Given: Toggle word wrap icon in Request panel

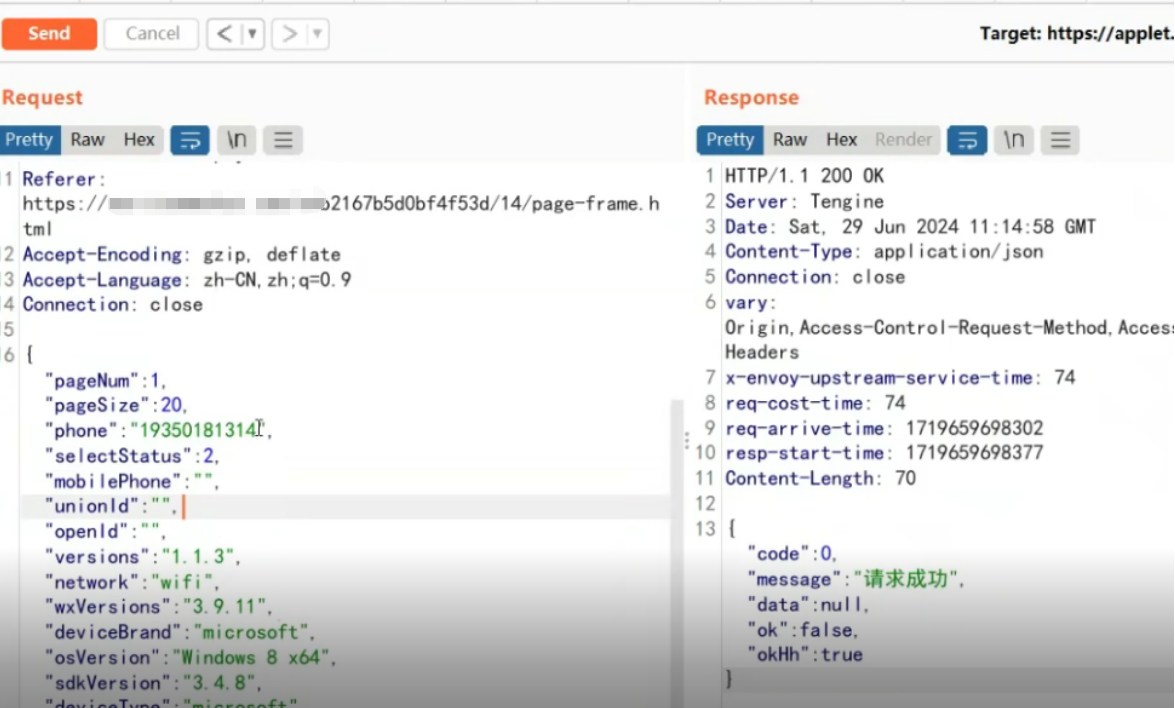Looking at the screenshot, I should [x=190, y=140].
